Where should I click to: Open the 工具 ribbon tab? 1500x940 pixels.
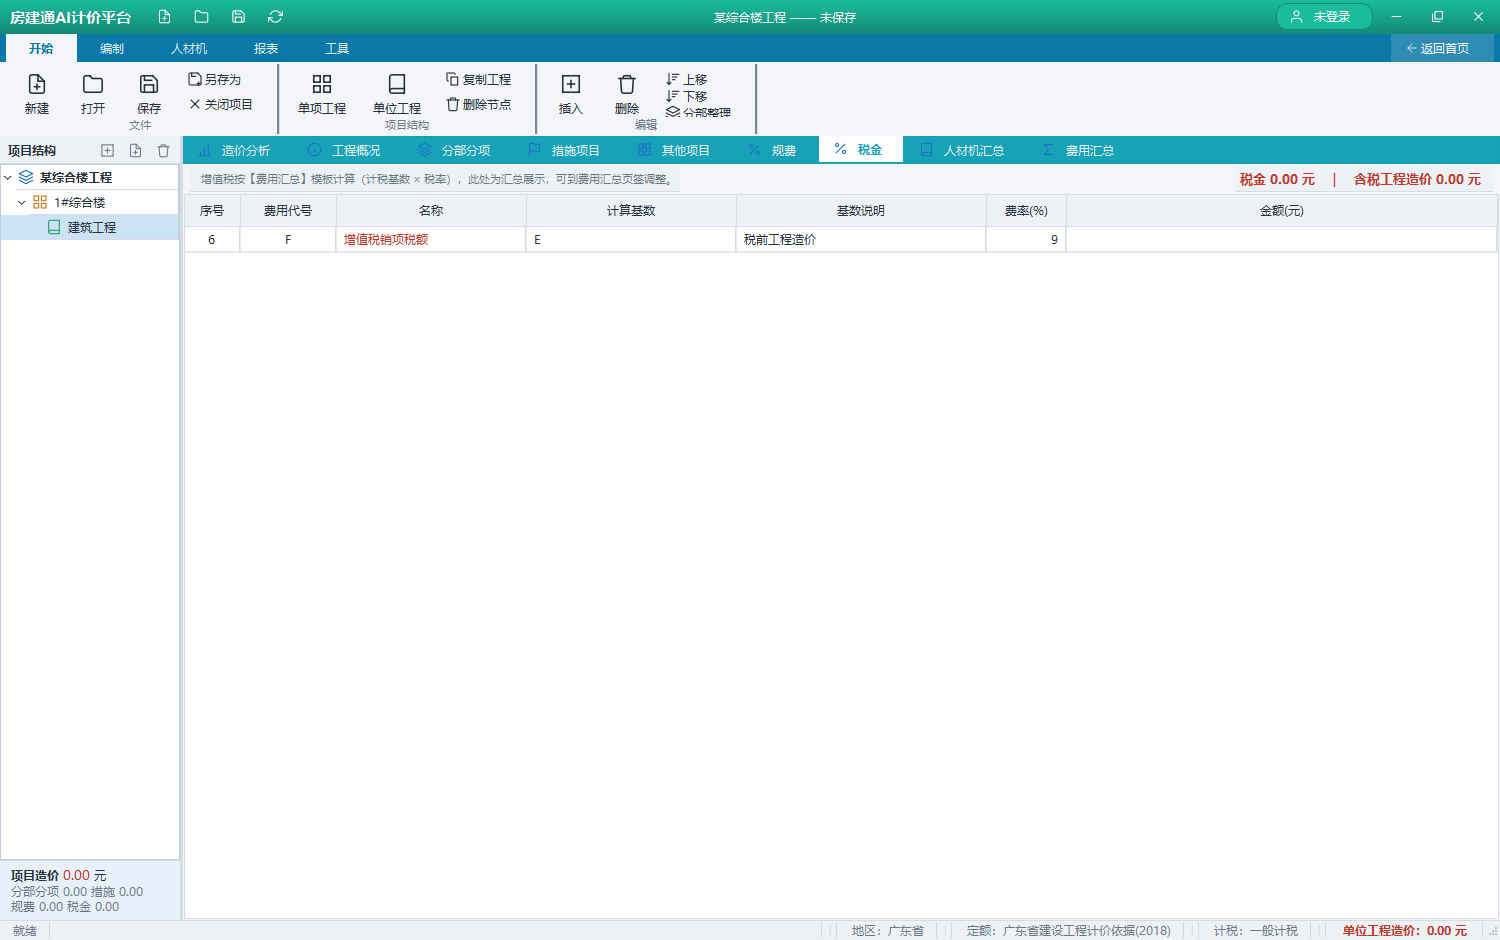(x=337, y=48)
